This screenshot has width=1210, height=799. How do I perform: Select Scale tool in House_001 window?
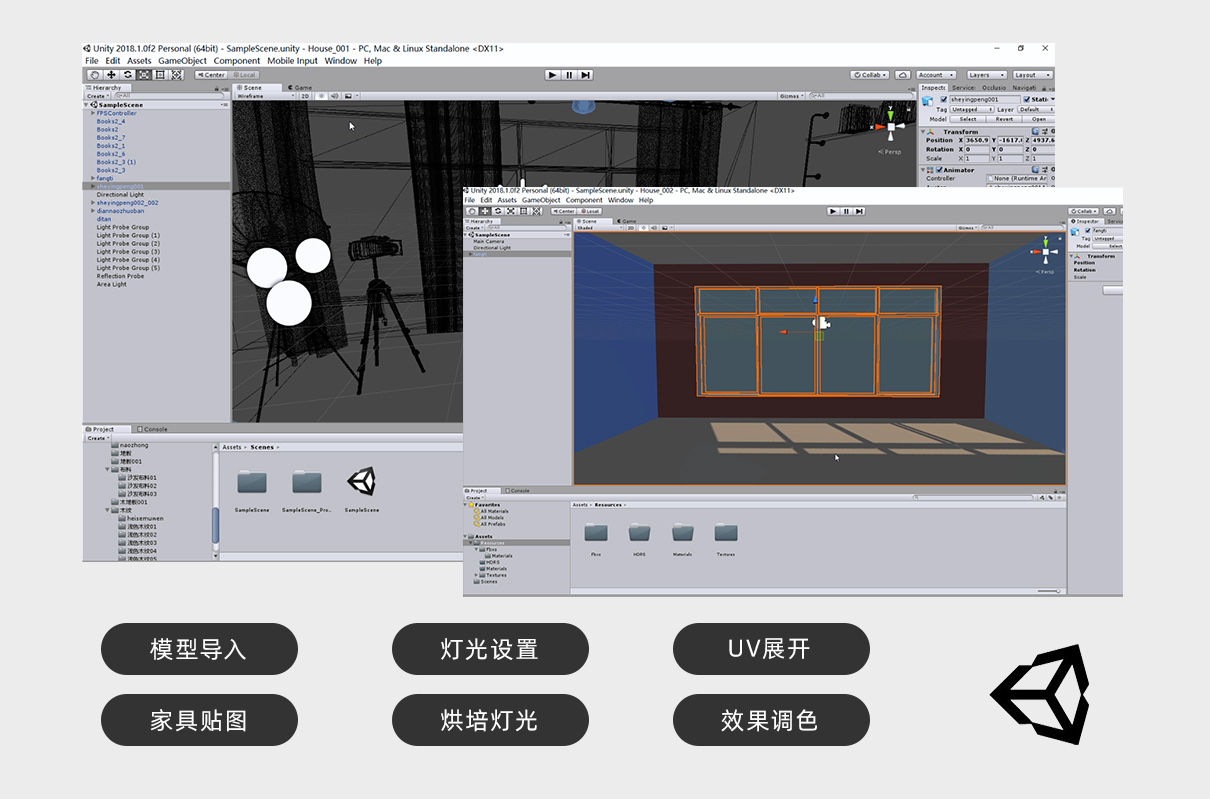pyautogui.click(x=144, y=75)
